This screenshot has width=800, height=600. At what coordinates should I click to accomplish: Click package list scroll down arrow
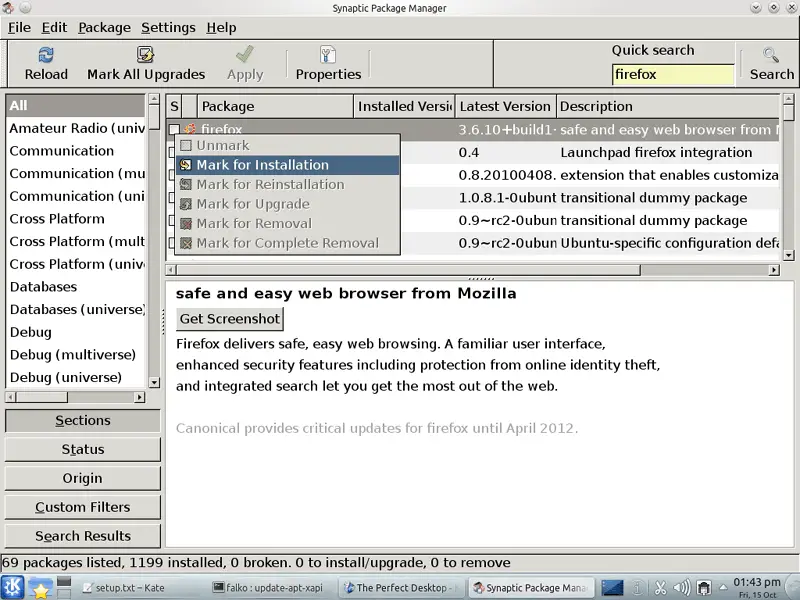pyautogui.click(x=789, y=255)
